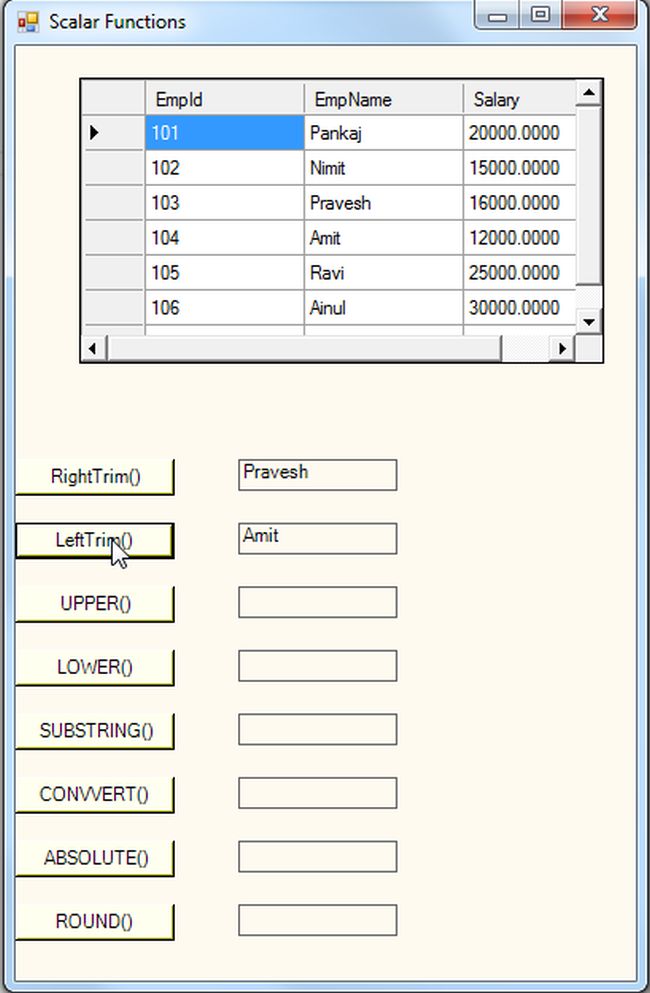This screenshot has height=993, width=650.
Task: Select the salary cell 16000.0000
Action: tap(519, 203)
